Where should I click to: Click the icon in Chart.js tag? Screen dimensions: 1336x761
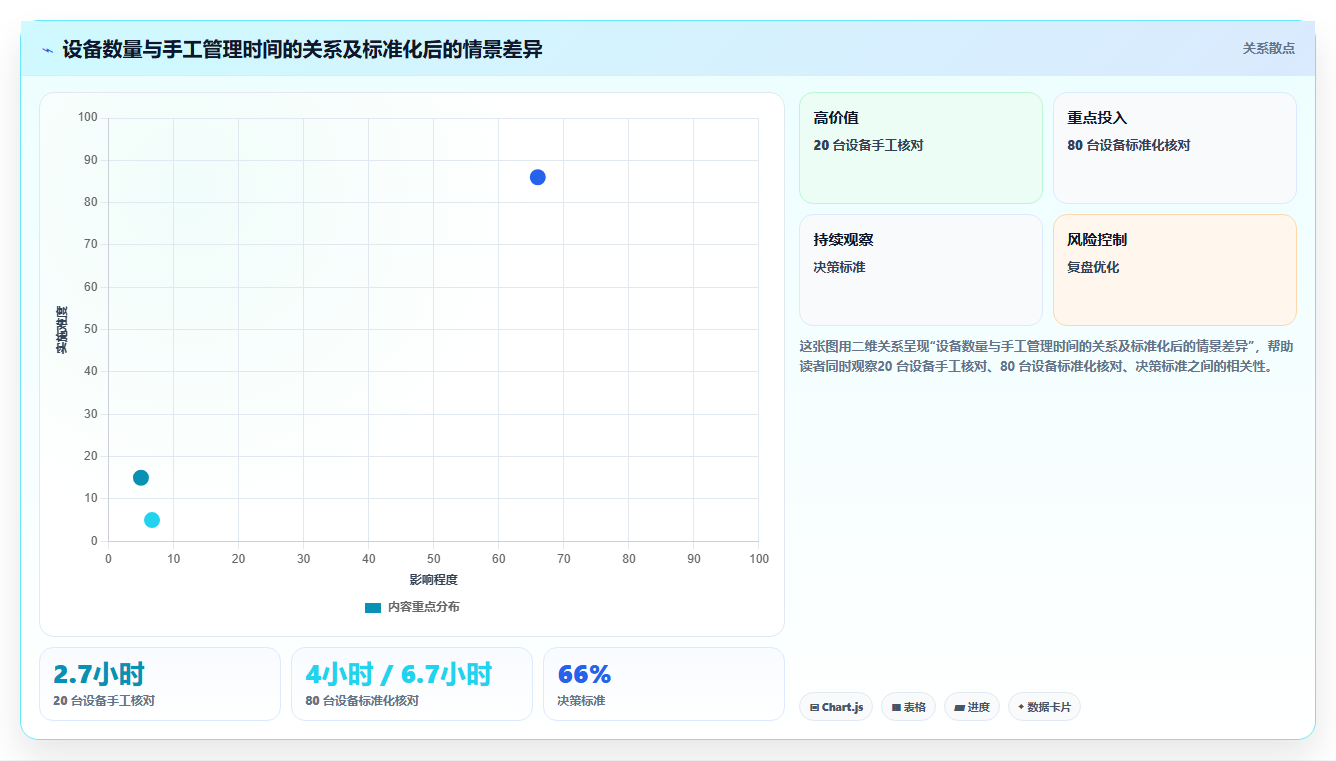pyautogui.click(x=814, y=707)
